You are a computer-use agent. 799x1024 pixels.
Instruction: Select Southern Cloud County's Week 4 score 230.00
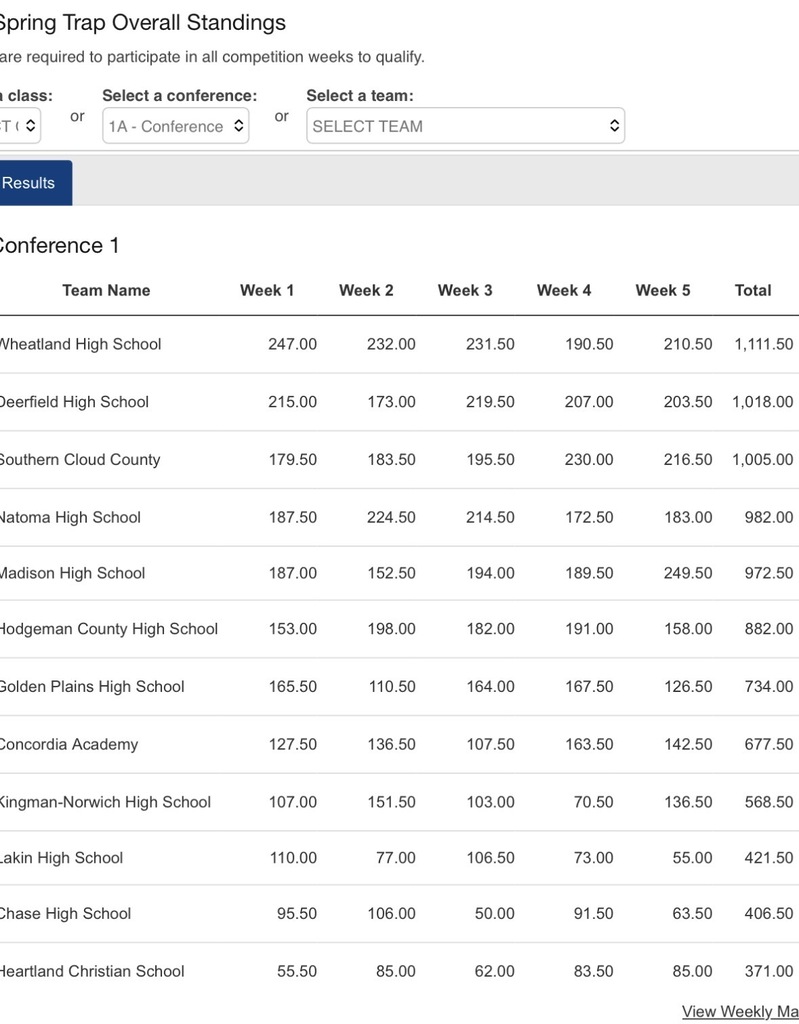(x=589, y=459)
